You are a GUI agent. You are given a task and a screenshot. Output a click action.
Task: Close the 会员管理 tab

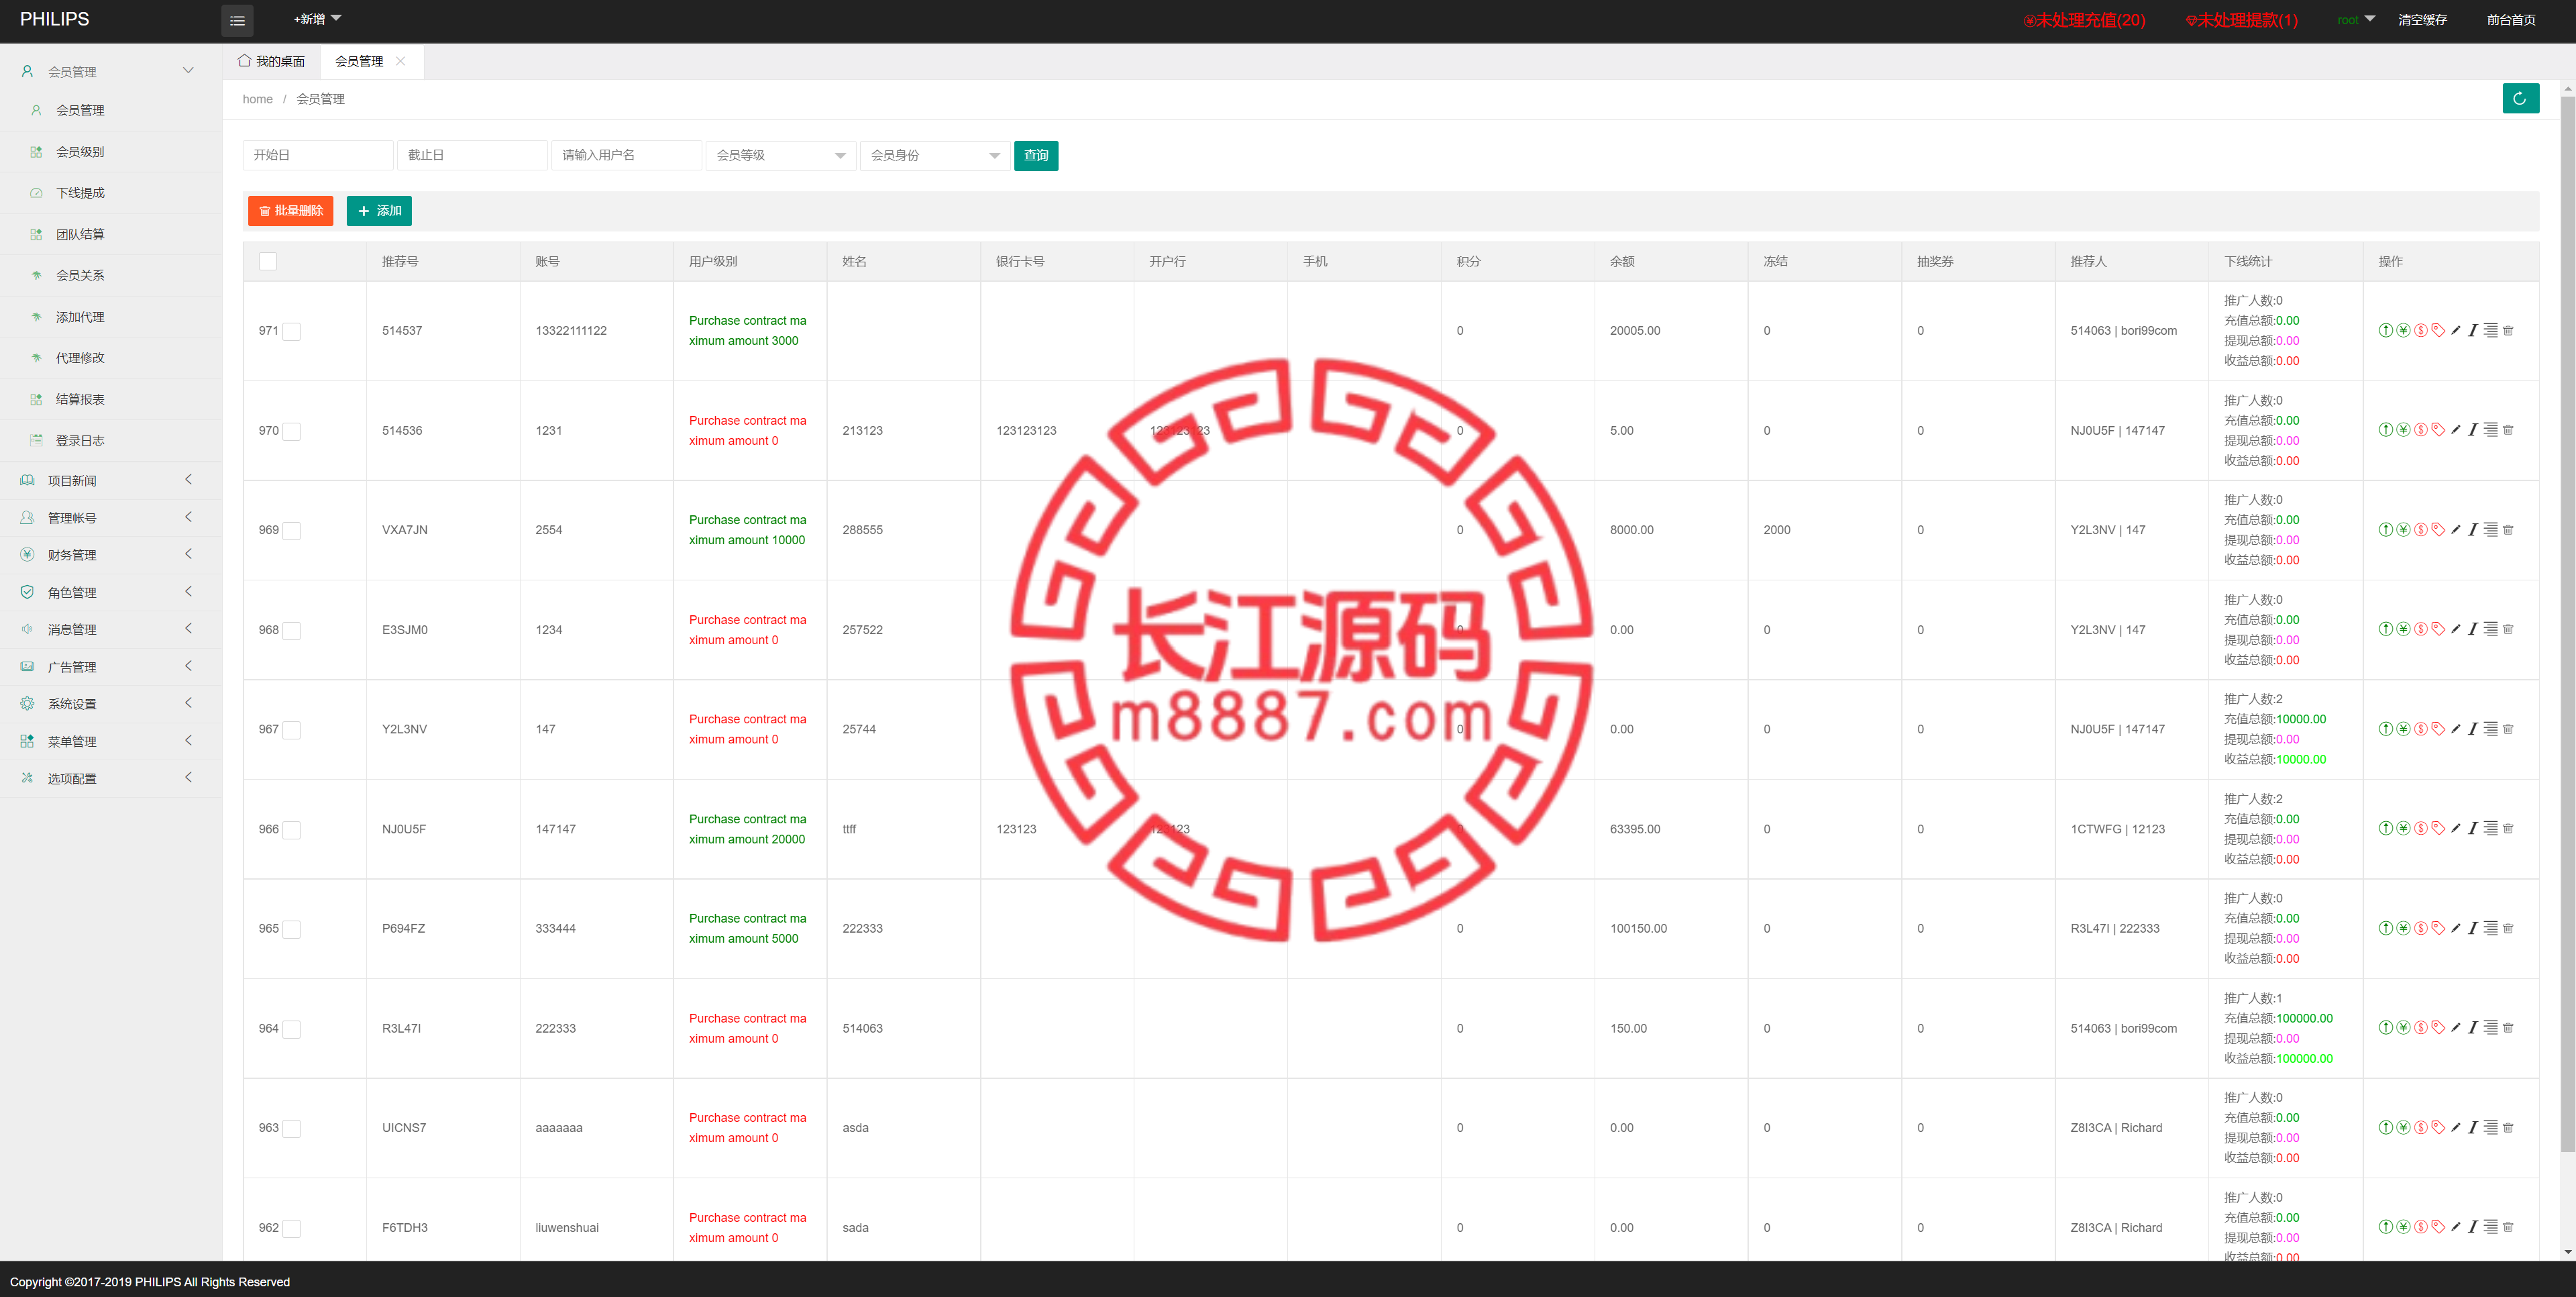pyautogui.click(x=401, y=61)
